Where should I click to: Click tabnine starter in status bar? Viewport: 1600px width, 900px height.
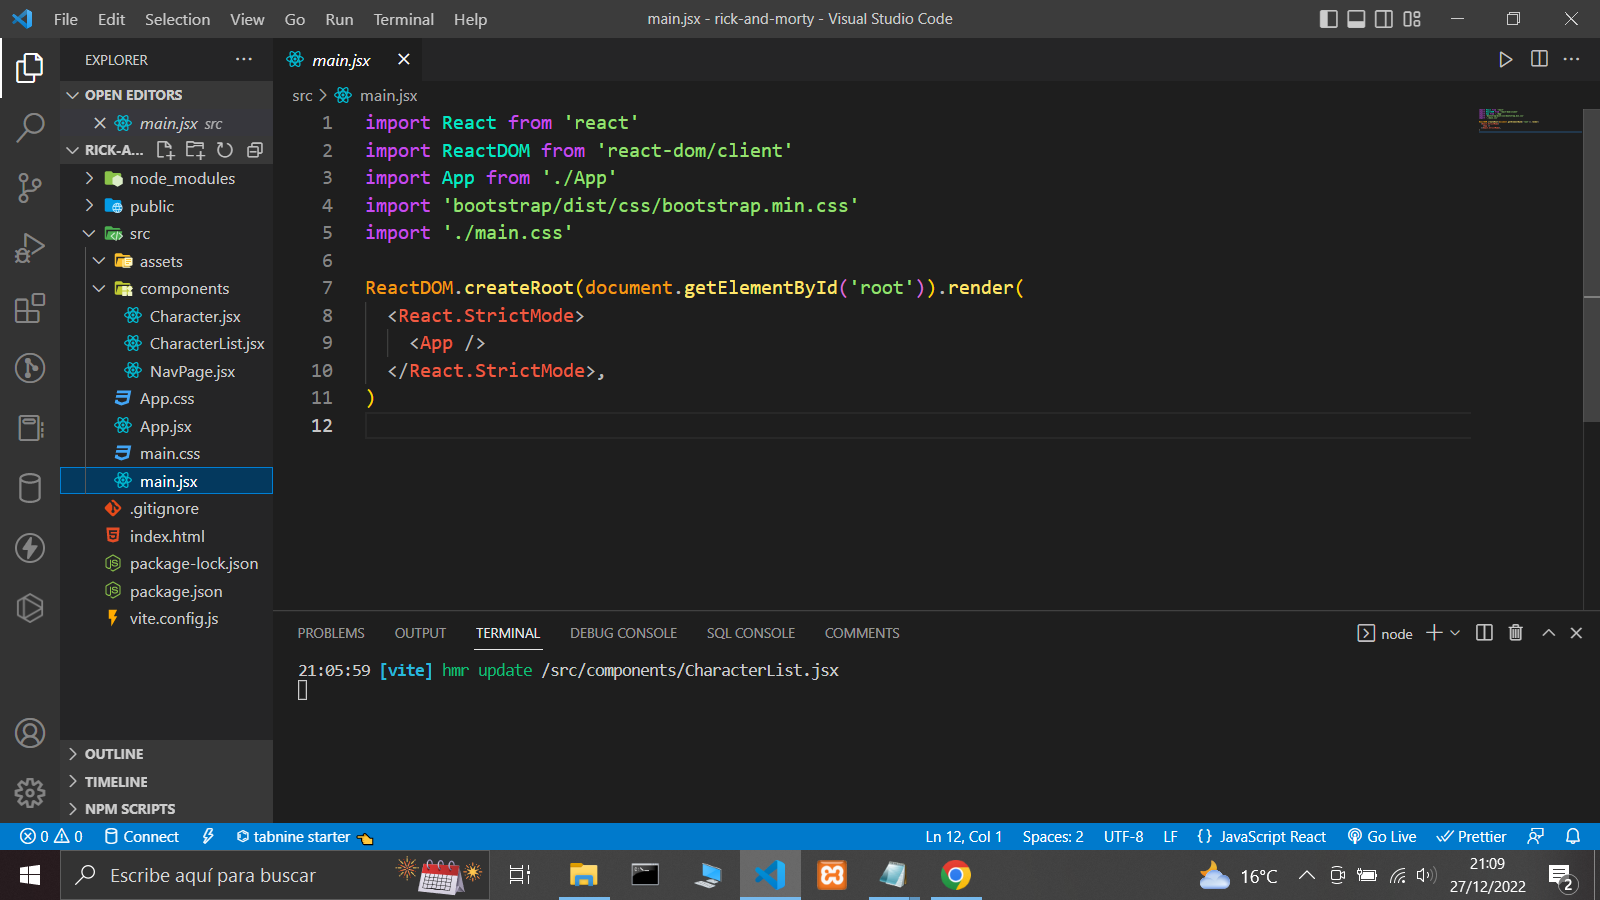[x=305, y=837]
